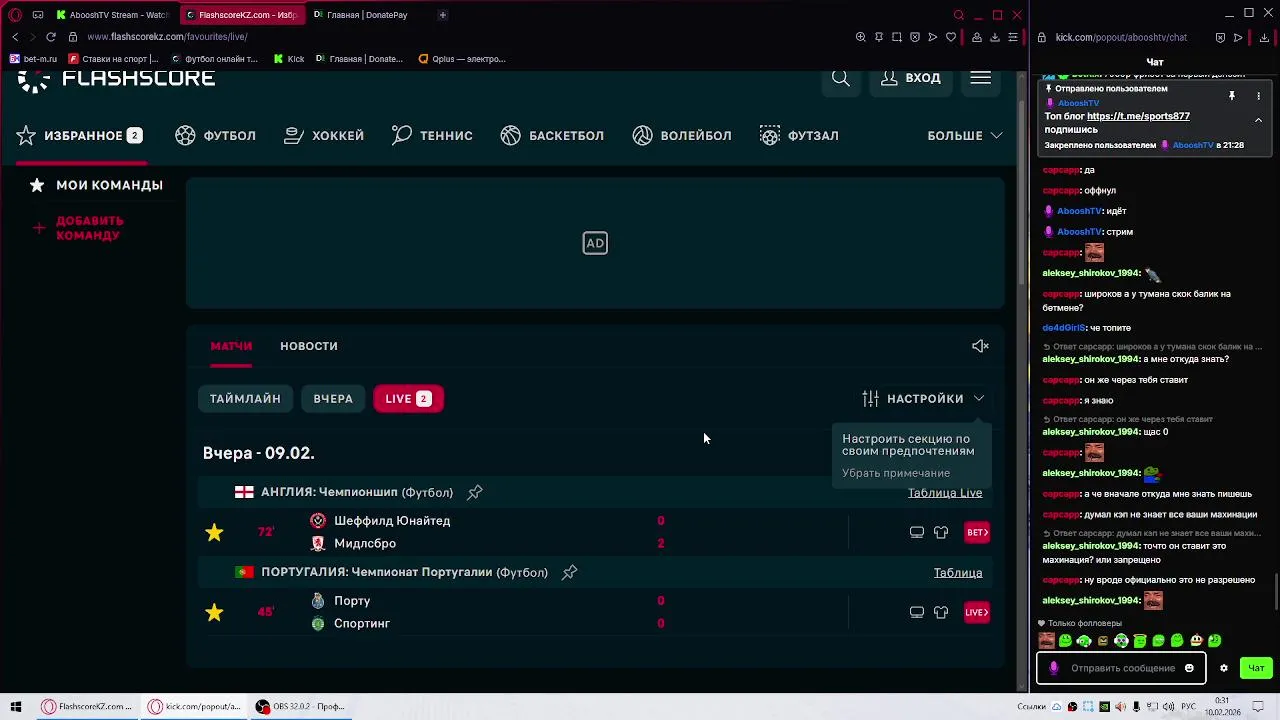Screen dimensions: 1280x720
Task: Open ПОРТУГАЛИЯ: Чемпионат Португалии league link
Action: [404, 572]
